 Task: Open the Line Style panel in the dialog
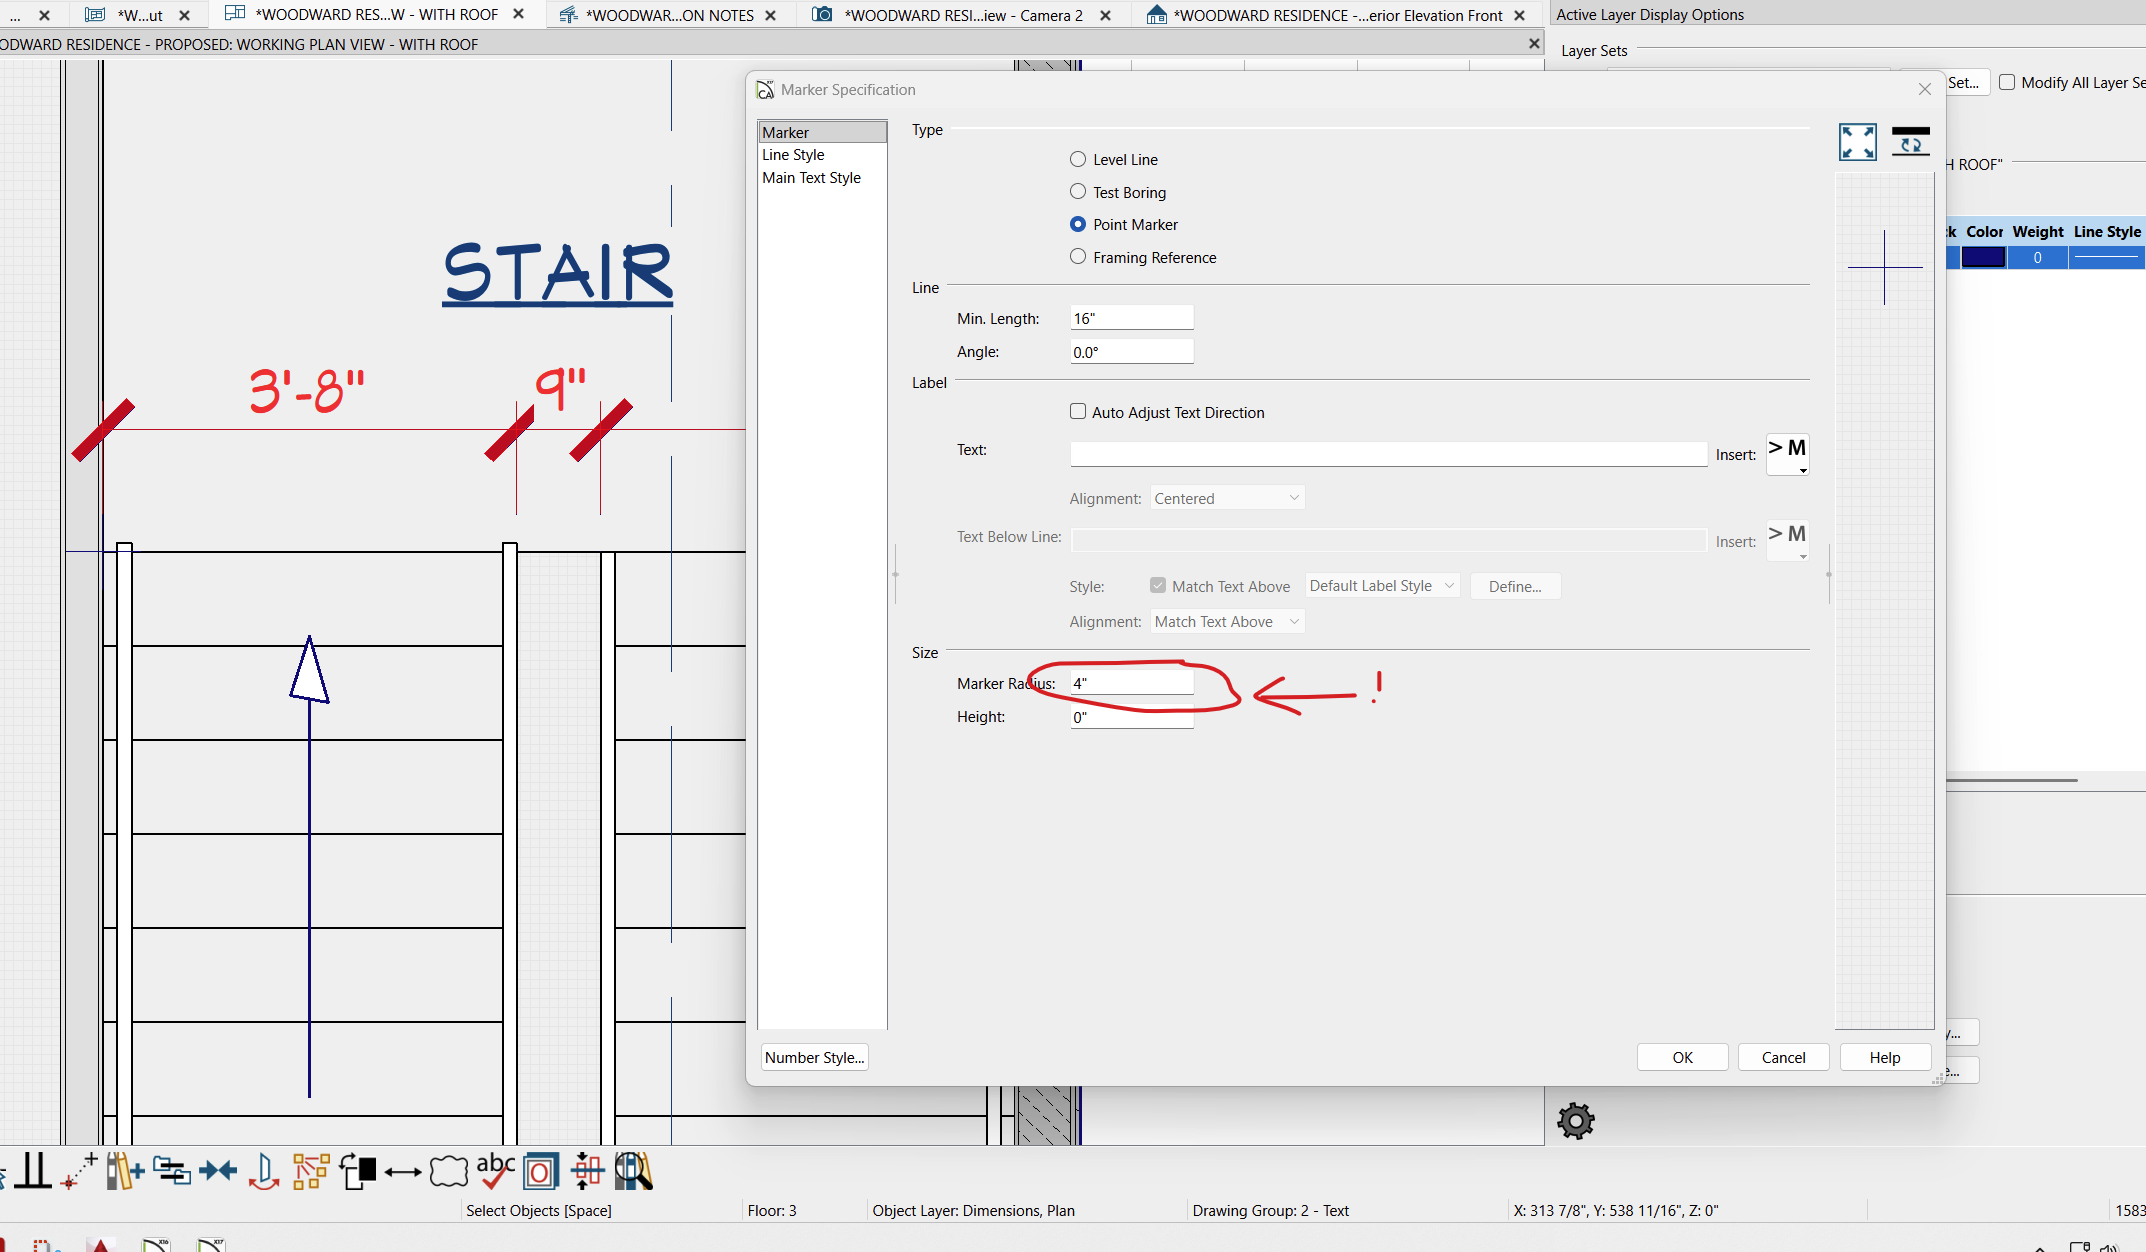point(793,155)
